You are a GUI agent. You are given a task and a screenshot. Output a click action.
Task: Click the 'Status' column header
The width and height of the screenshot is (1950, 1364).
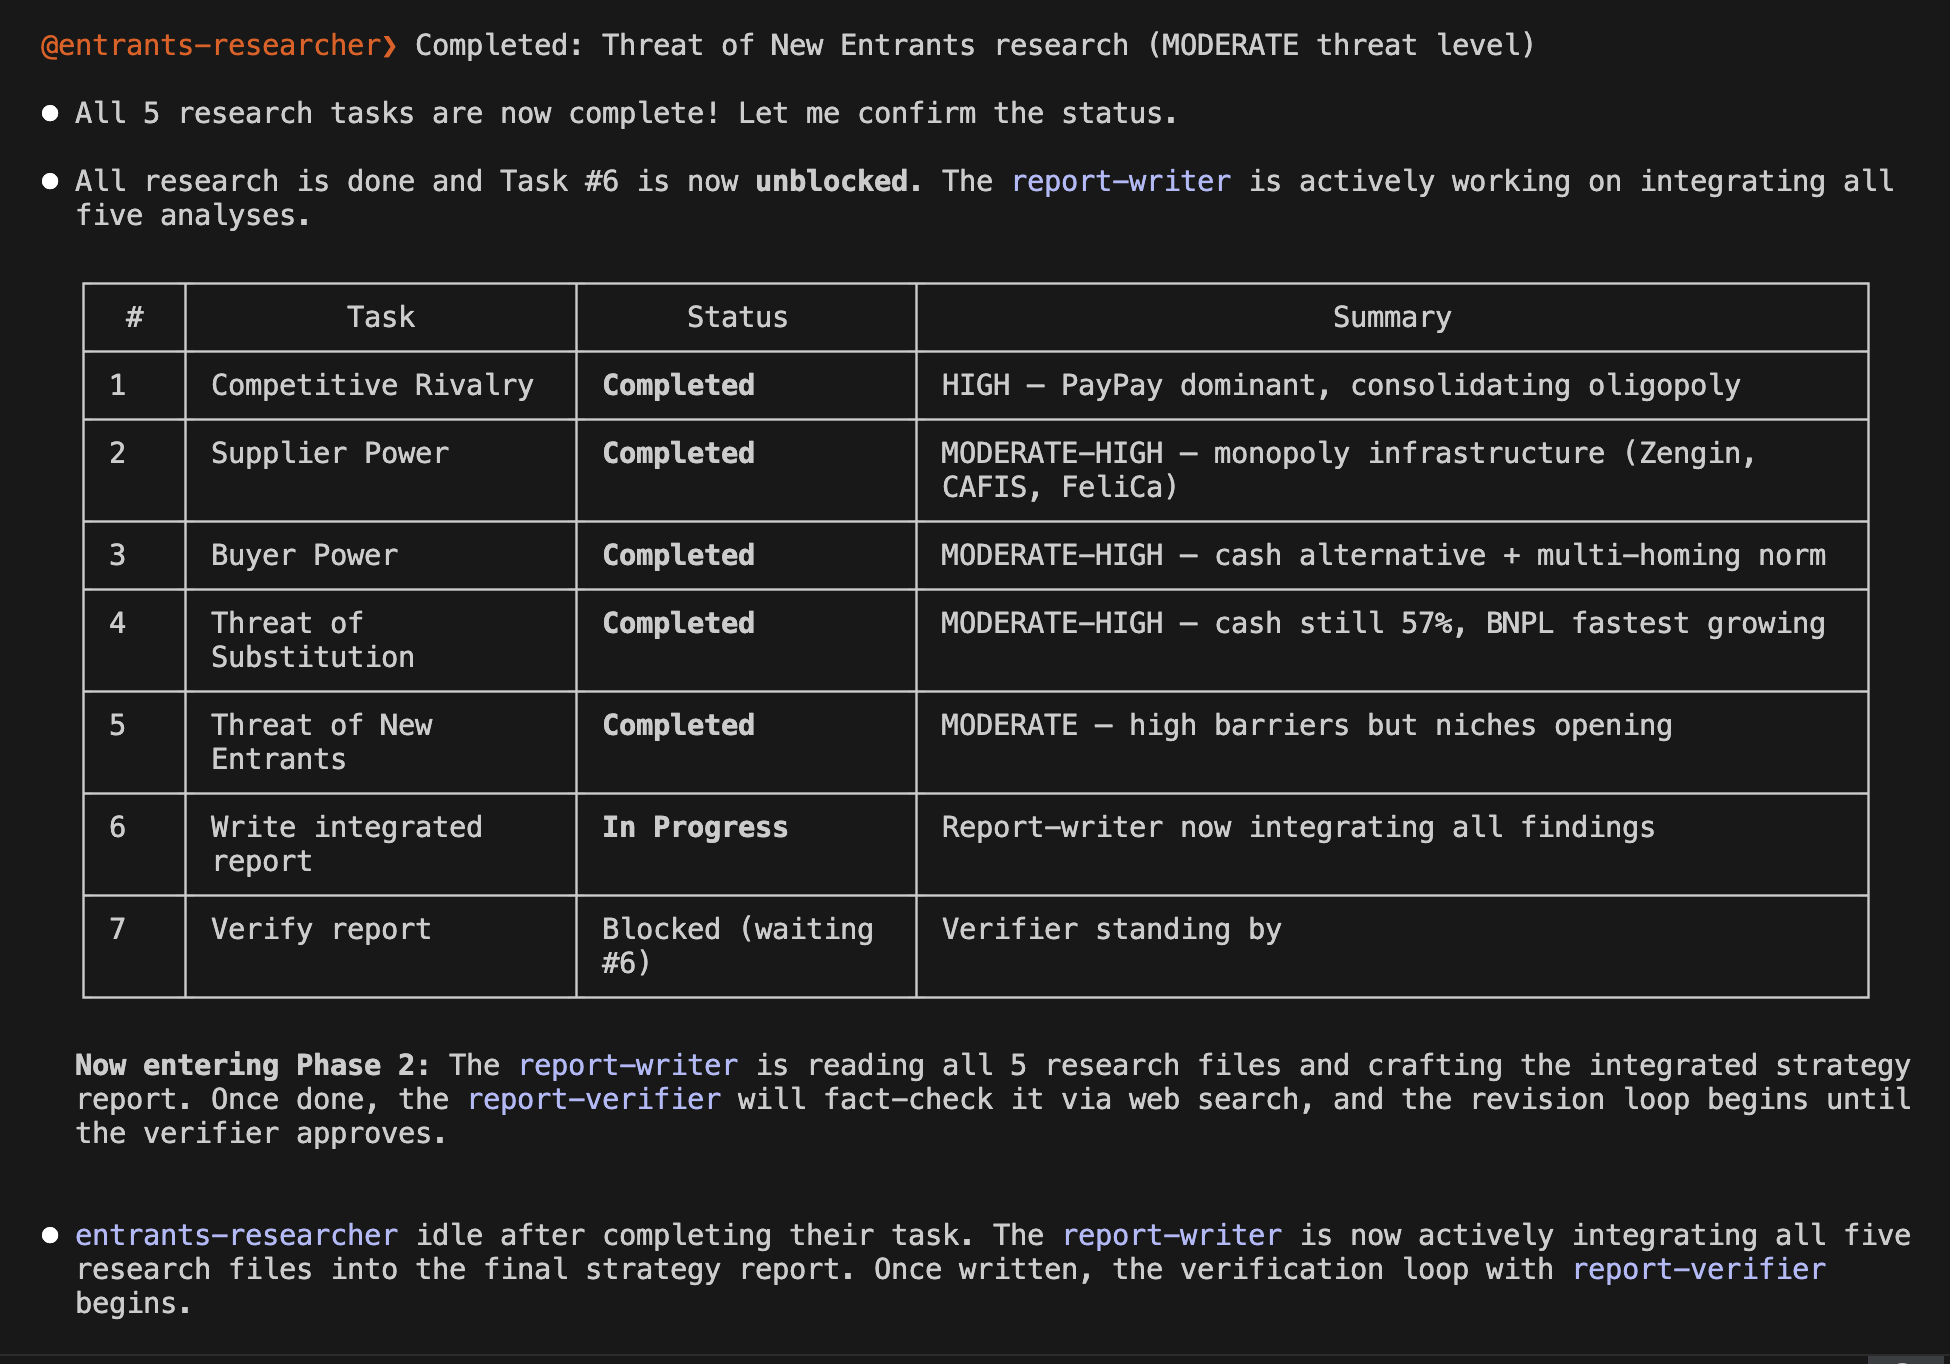[737, 318]
